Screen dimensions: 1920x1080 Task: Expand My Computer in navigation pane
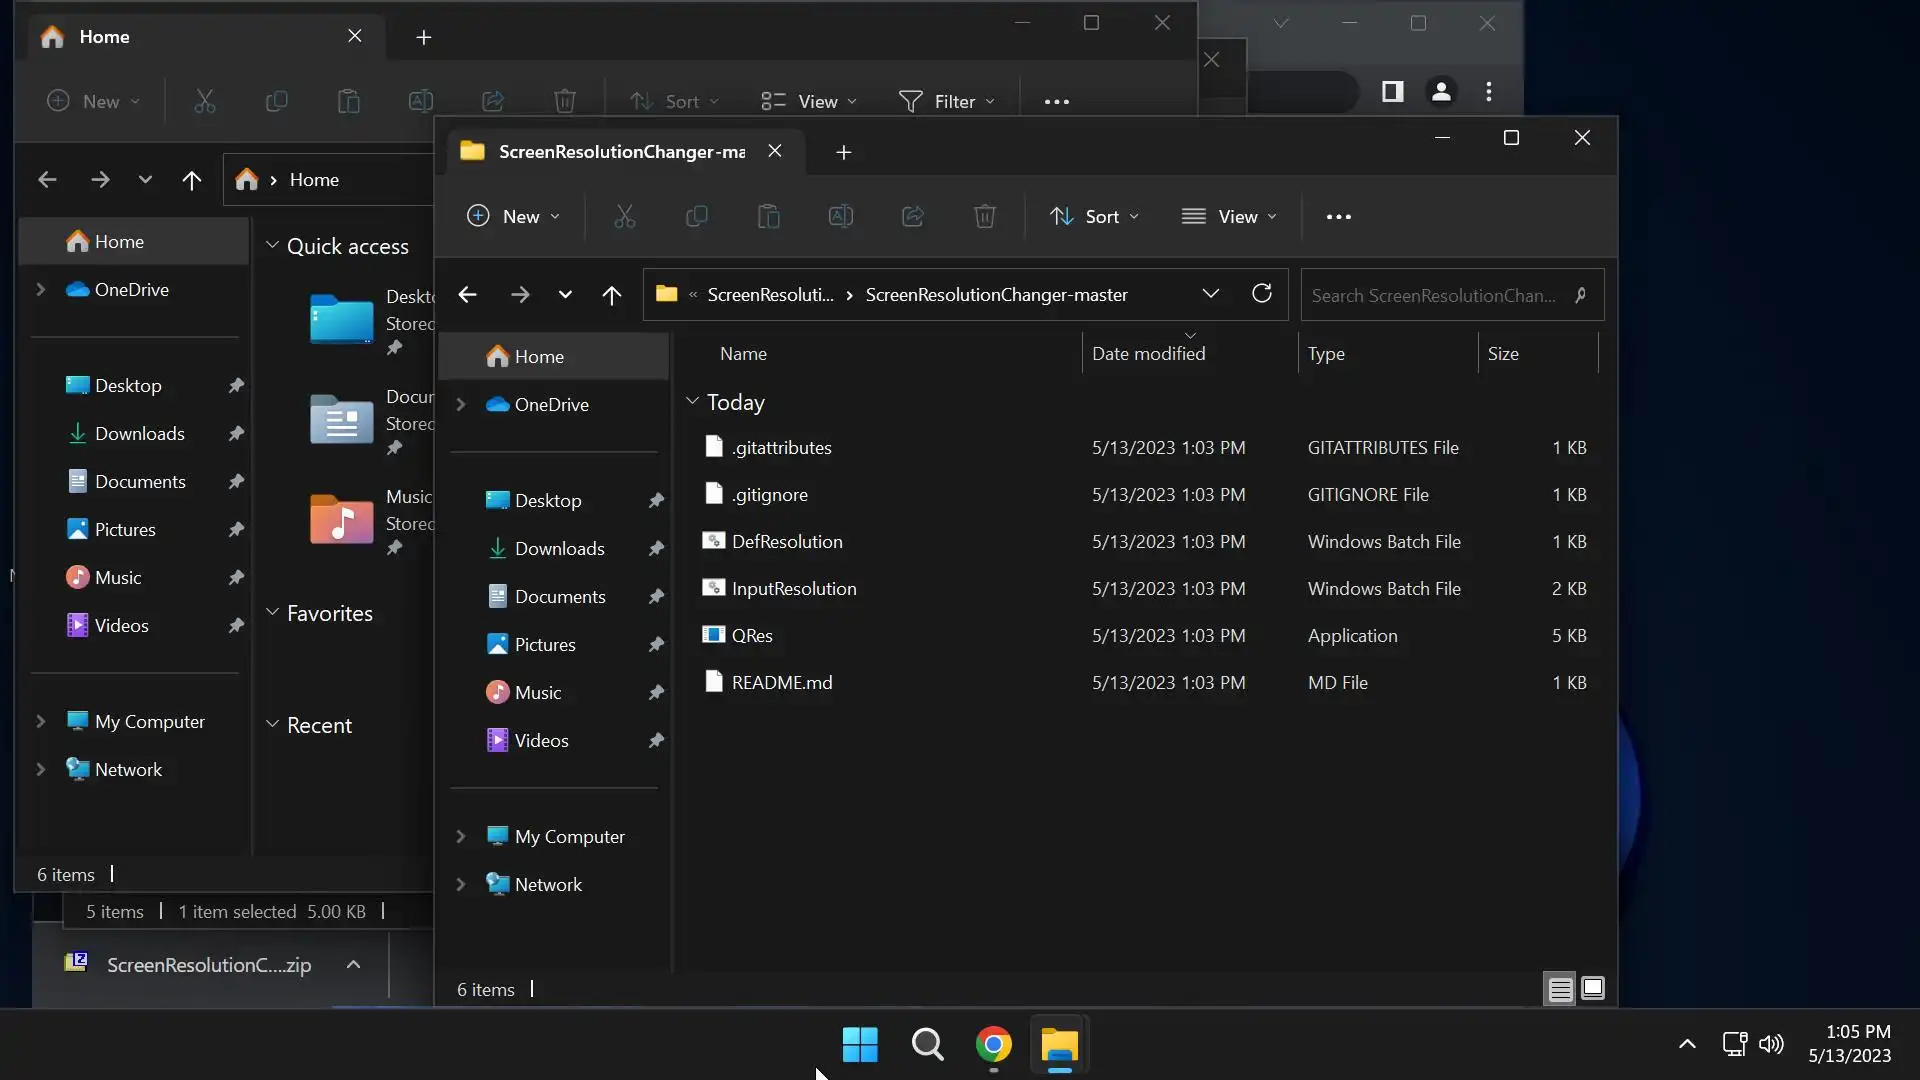tap(461, 836)
